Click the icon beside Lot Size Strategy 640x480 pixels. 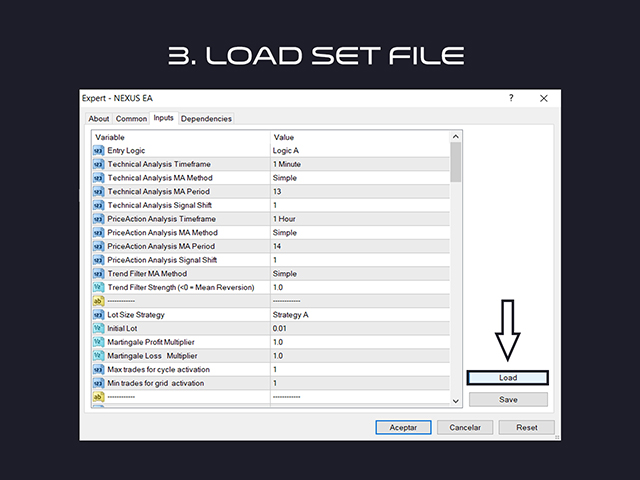(x=98, y=315)
